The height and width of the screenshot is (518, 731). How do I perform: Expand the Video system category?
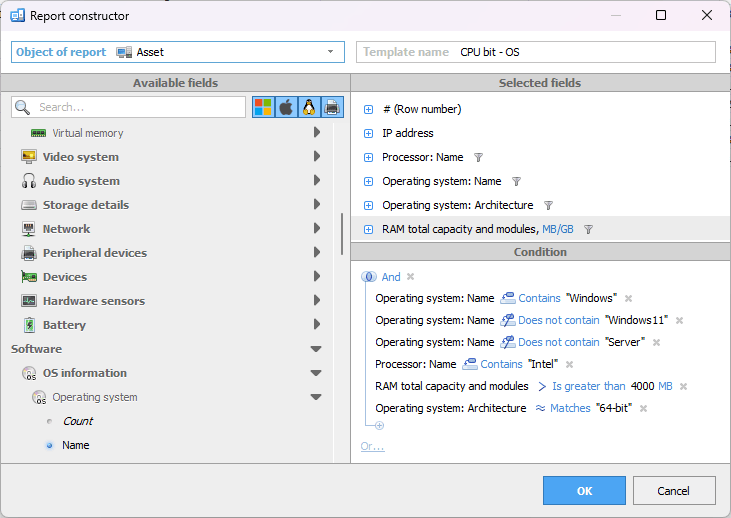[316, 157]
